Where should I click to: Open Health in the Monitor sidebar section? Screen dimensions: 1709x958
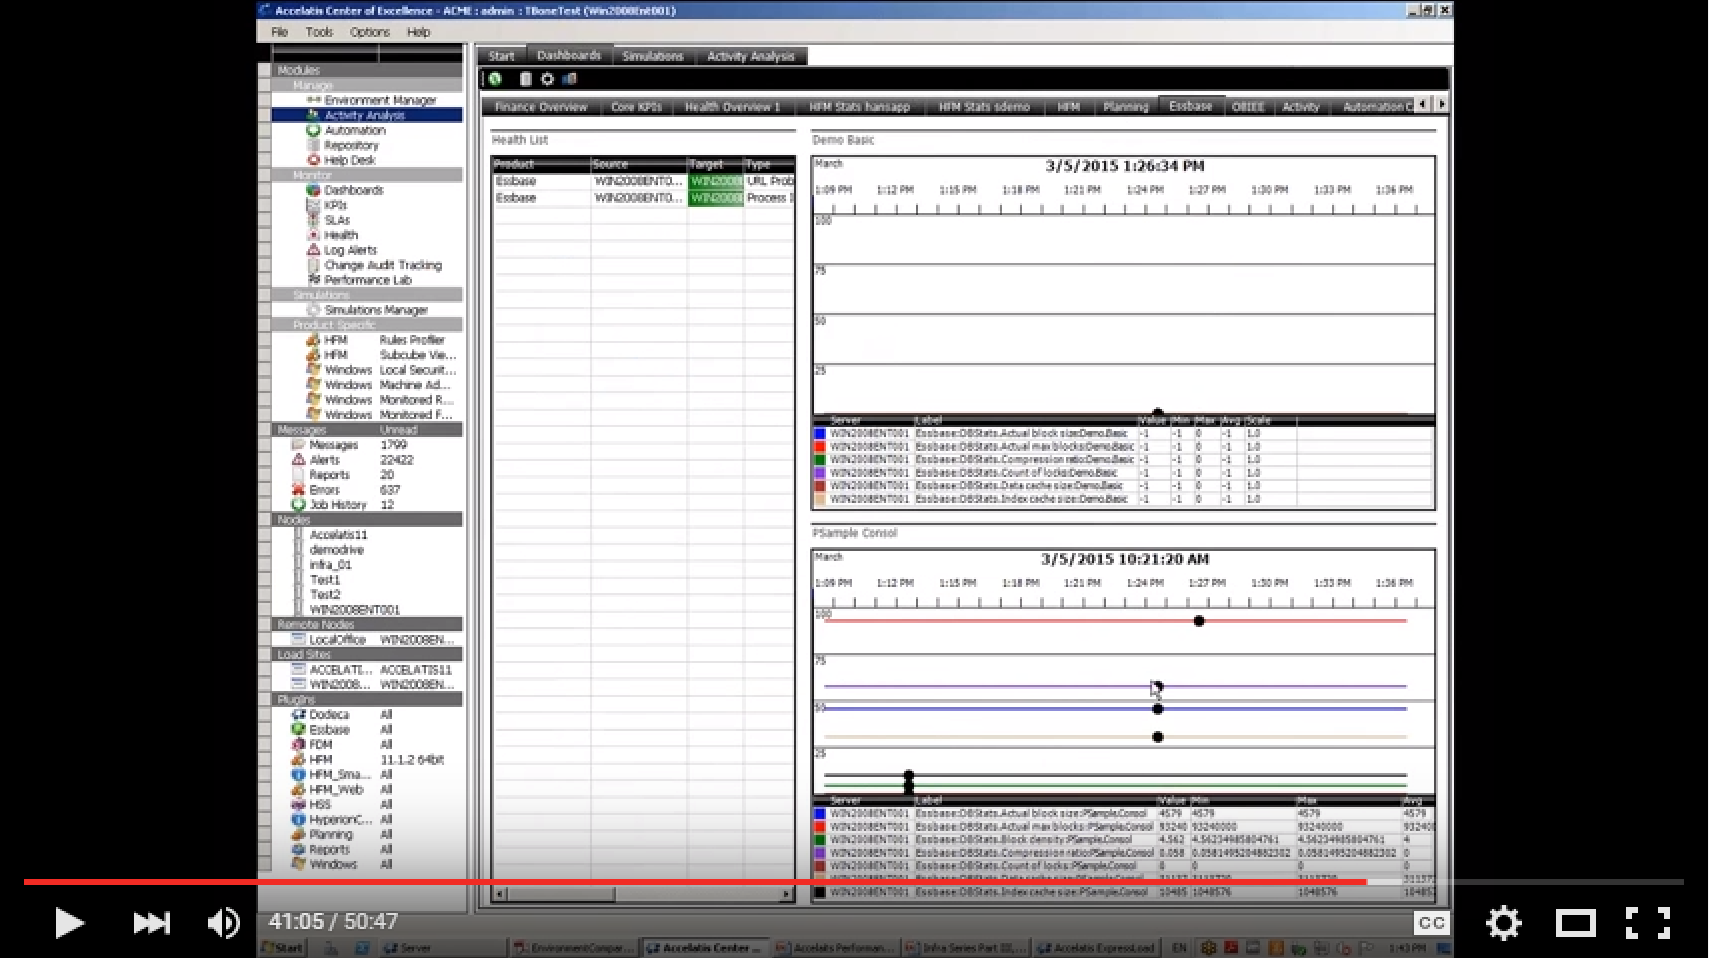[x=340, y=235]
